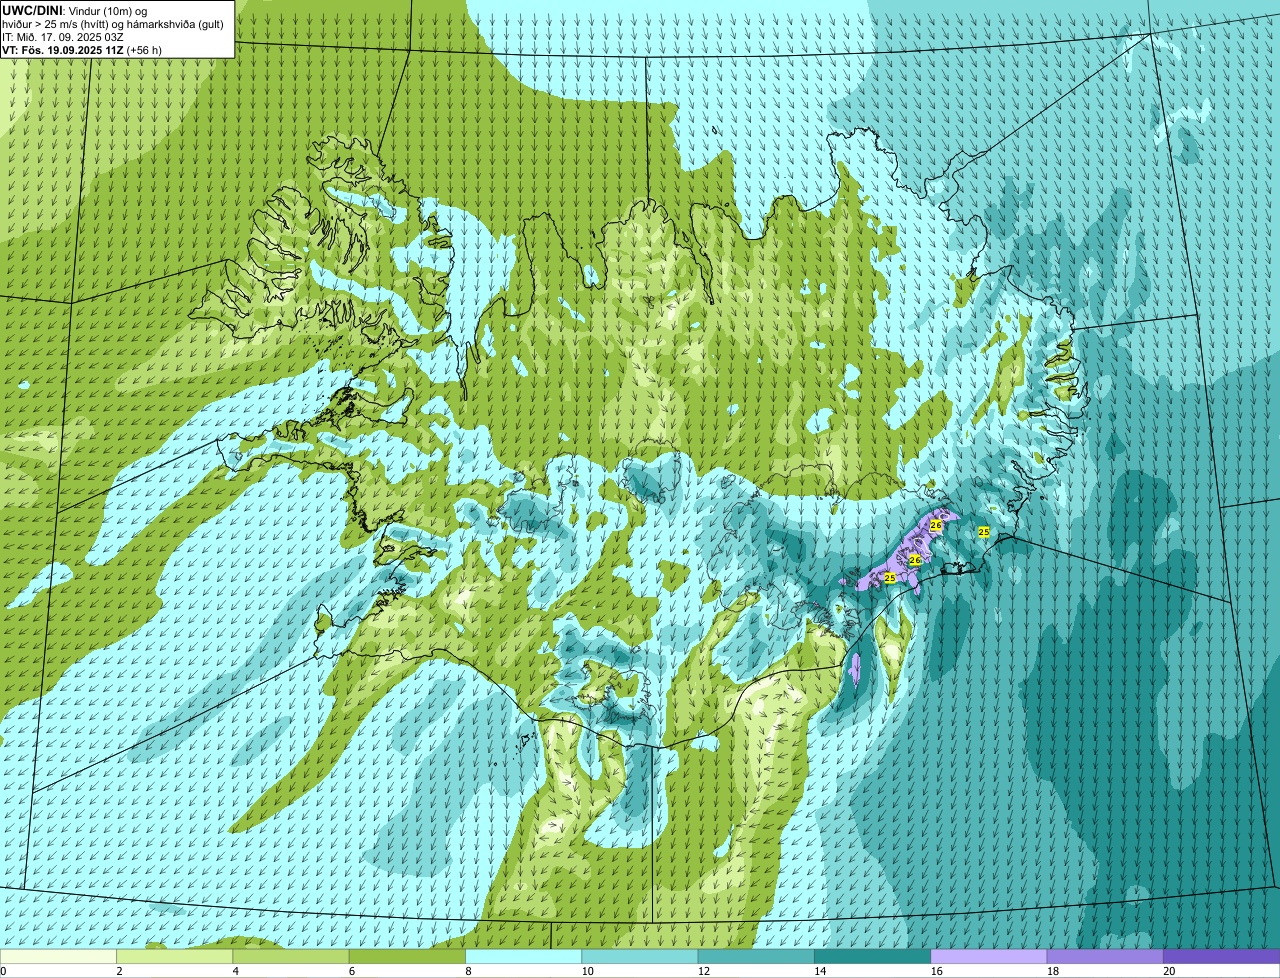
Task: Click the legend scale label '20'
Action: [x=1169, y=970]
